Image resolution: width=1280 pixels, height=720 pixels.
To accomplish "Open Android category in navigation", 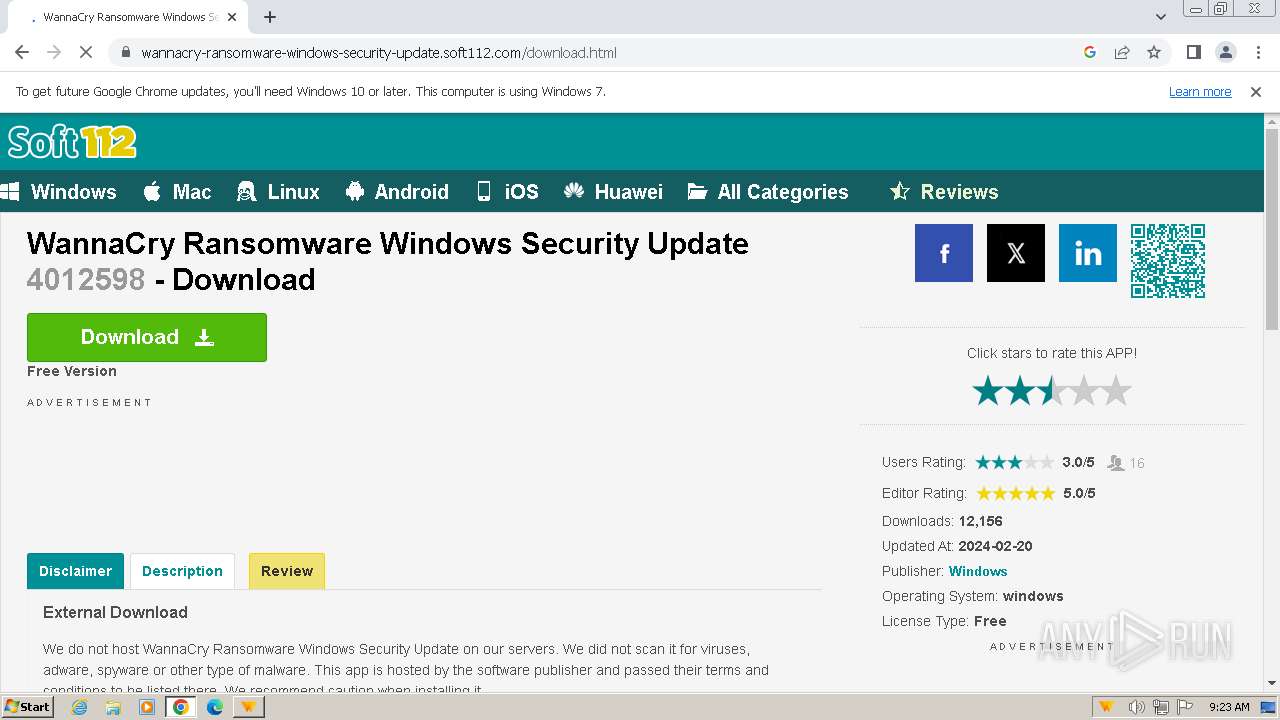I will [397, 192].
